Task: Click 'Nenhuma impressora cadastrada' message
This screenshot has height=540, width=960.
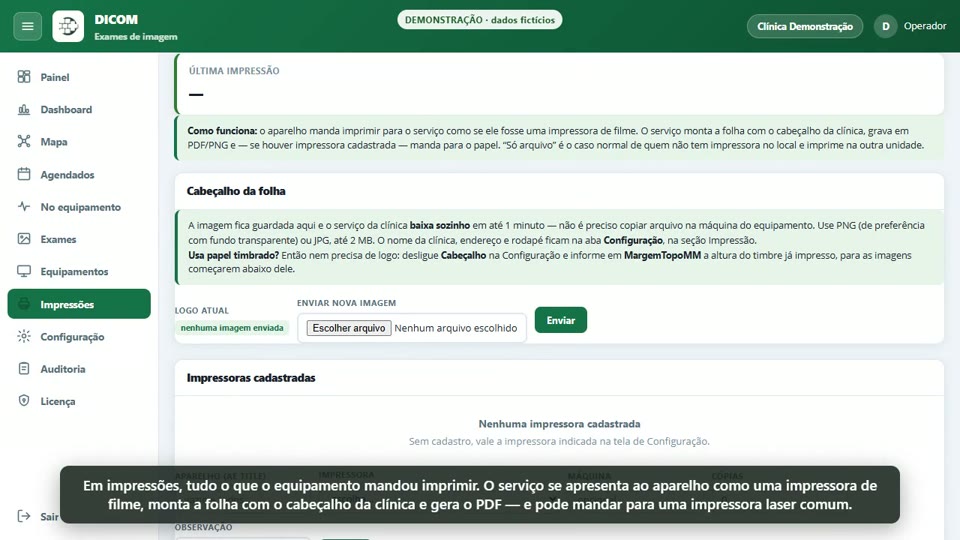Action: pyautogui.click(x=560, y=424)
